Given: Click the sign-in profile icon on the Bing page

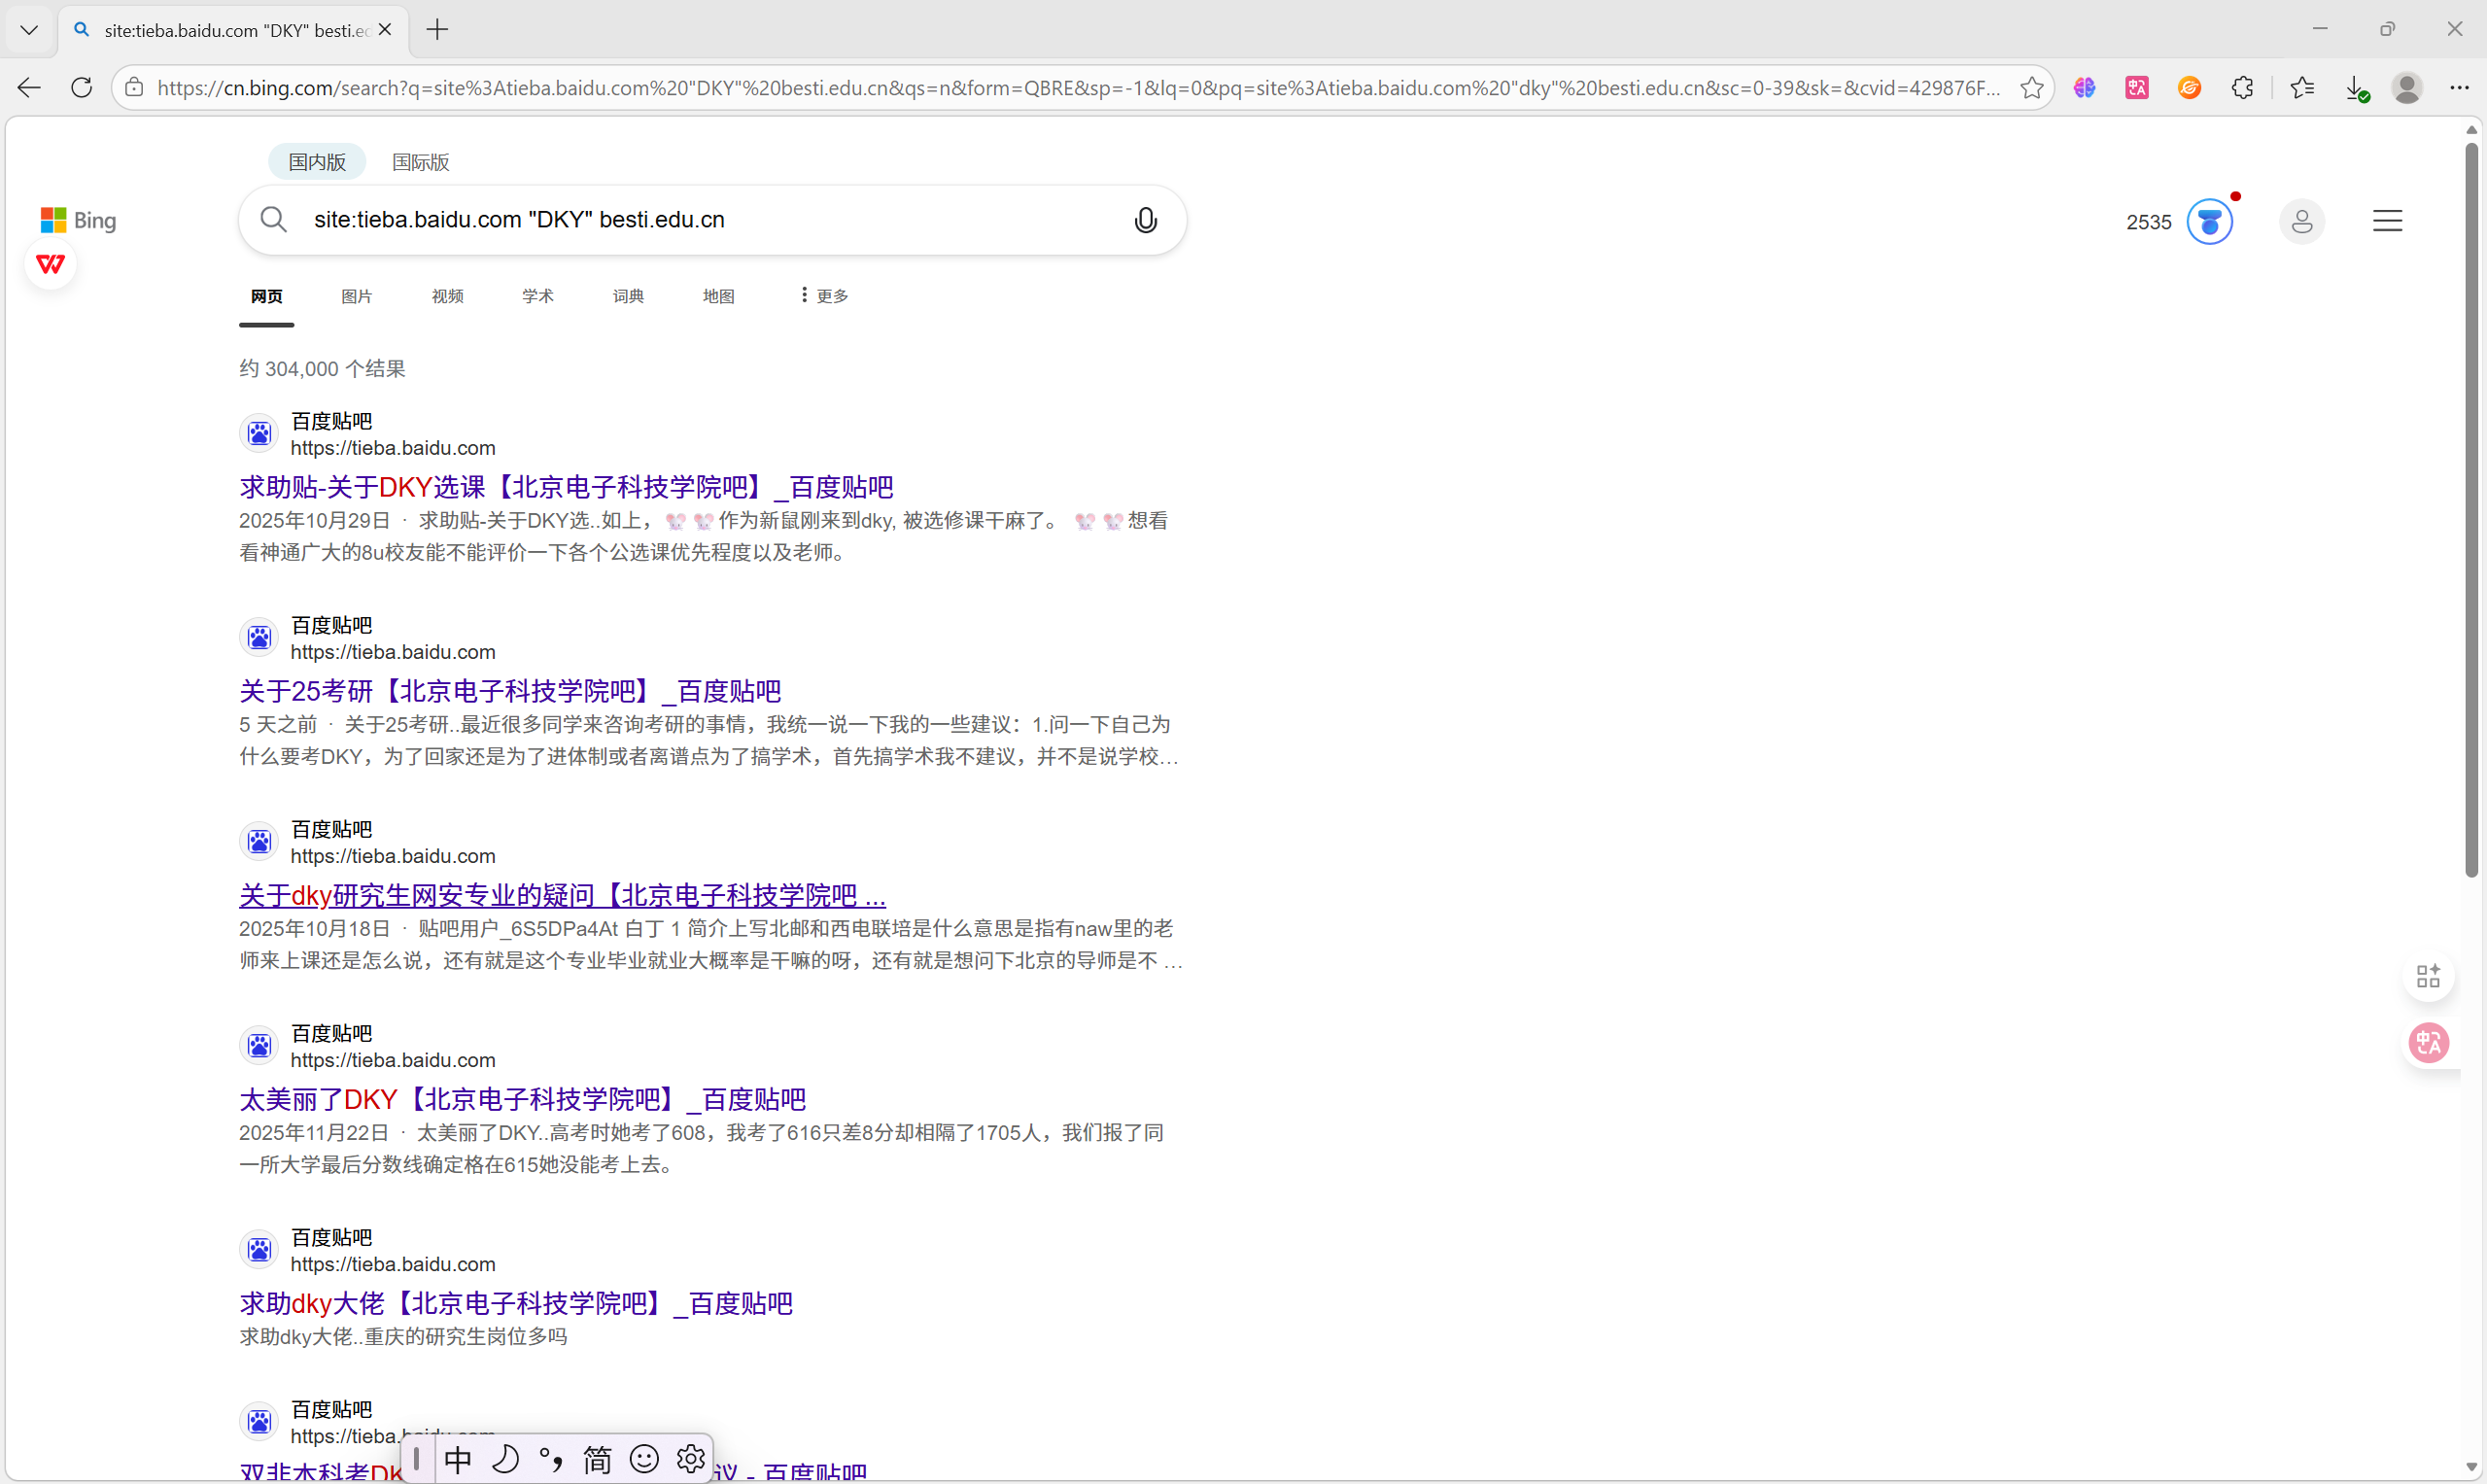Looking at the screenshot, I should pos(2301,221).
